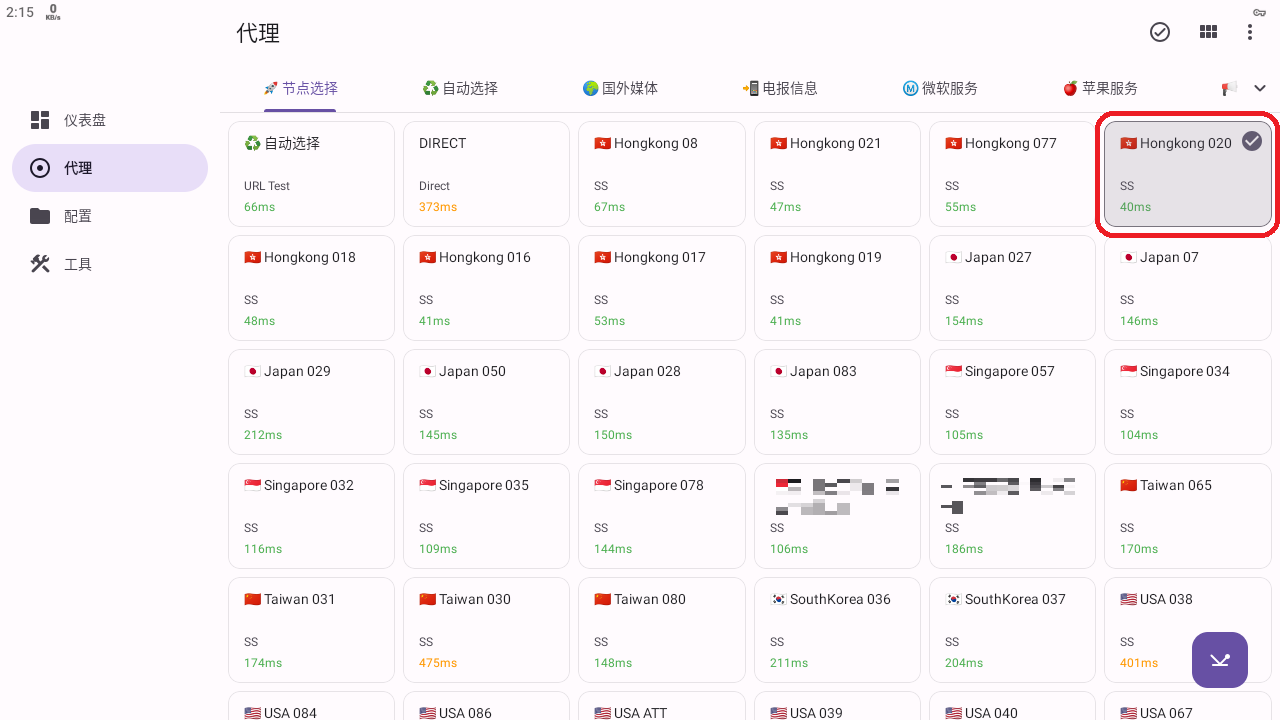Tap the VPN key status icon

click(1259, 12)
